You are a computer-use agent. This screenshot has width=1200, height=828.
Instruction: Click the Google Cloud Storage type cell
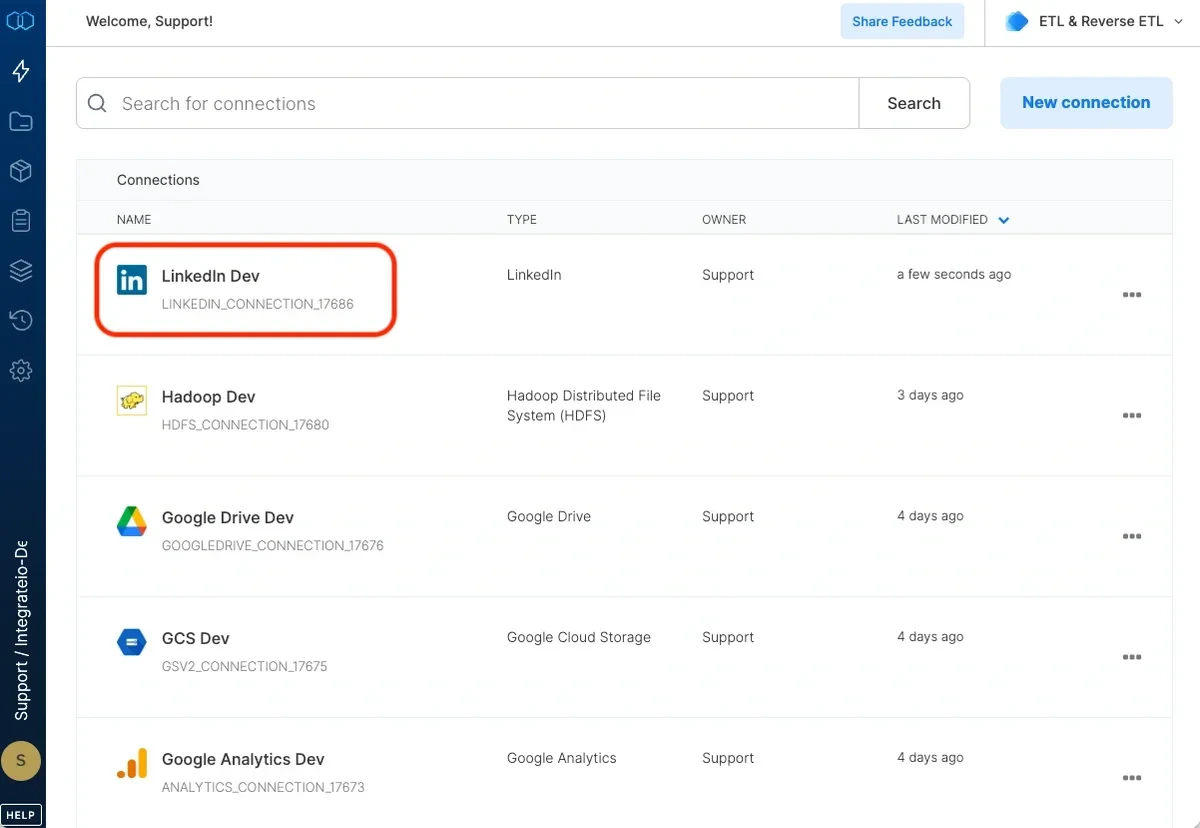579,637
